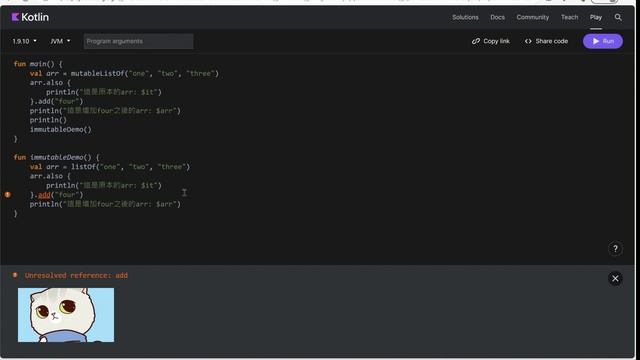Open the Solutions menu
This screenshot has height=360, width=640.
click(465, 17)
